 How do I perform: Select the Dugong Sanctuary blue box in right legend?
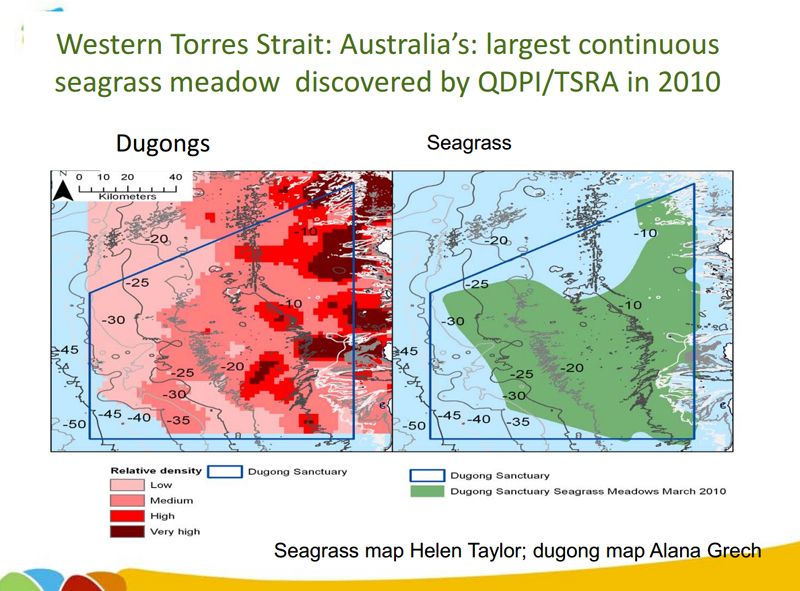pos(427,476)
